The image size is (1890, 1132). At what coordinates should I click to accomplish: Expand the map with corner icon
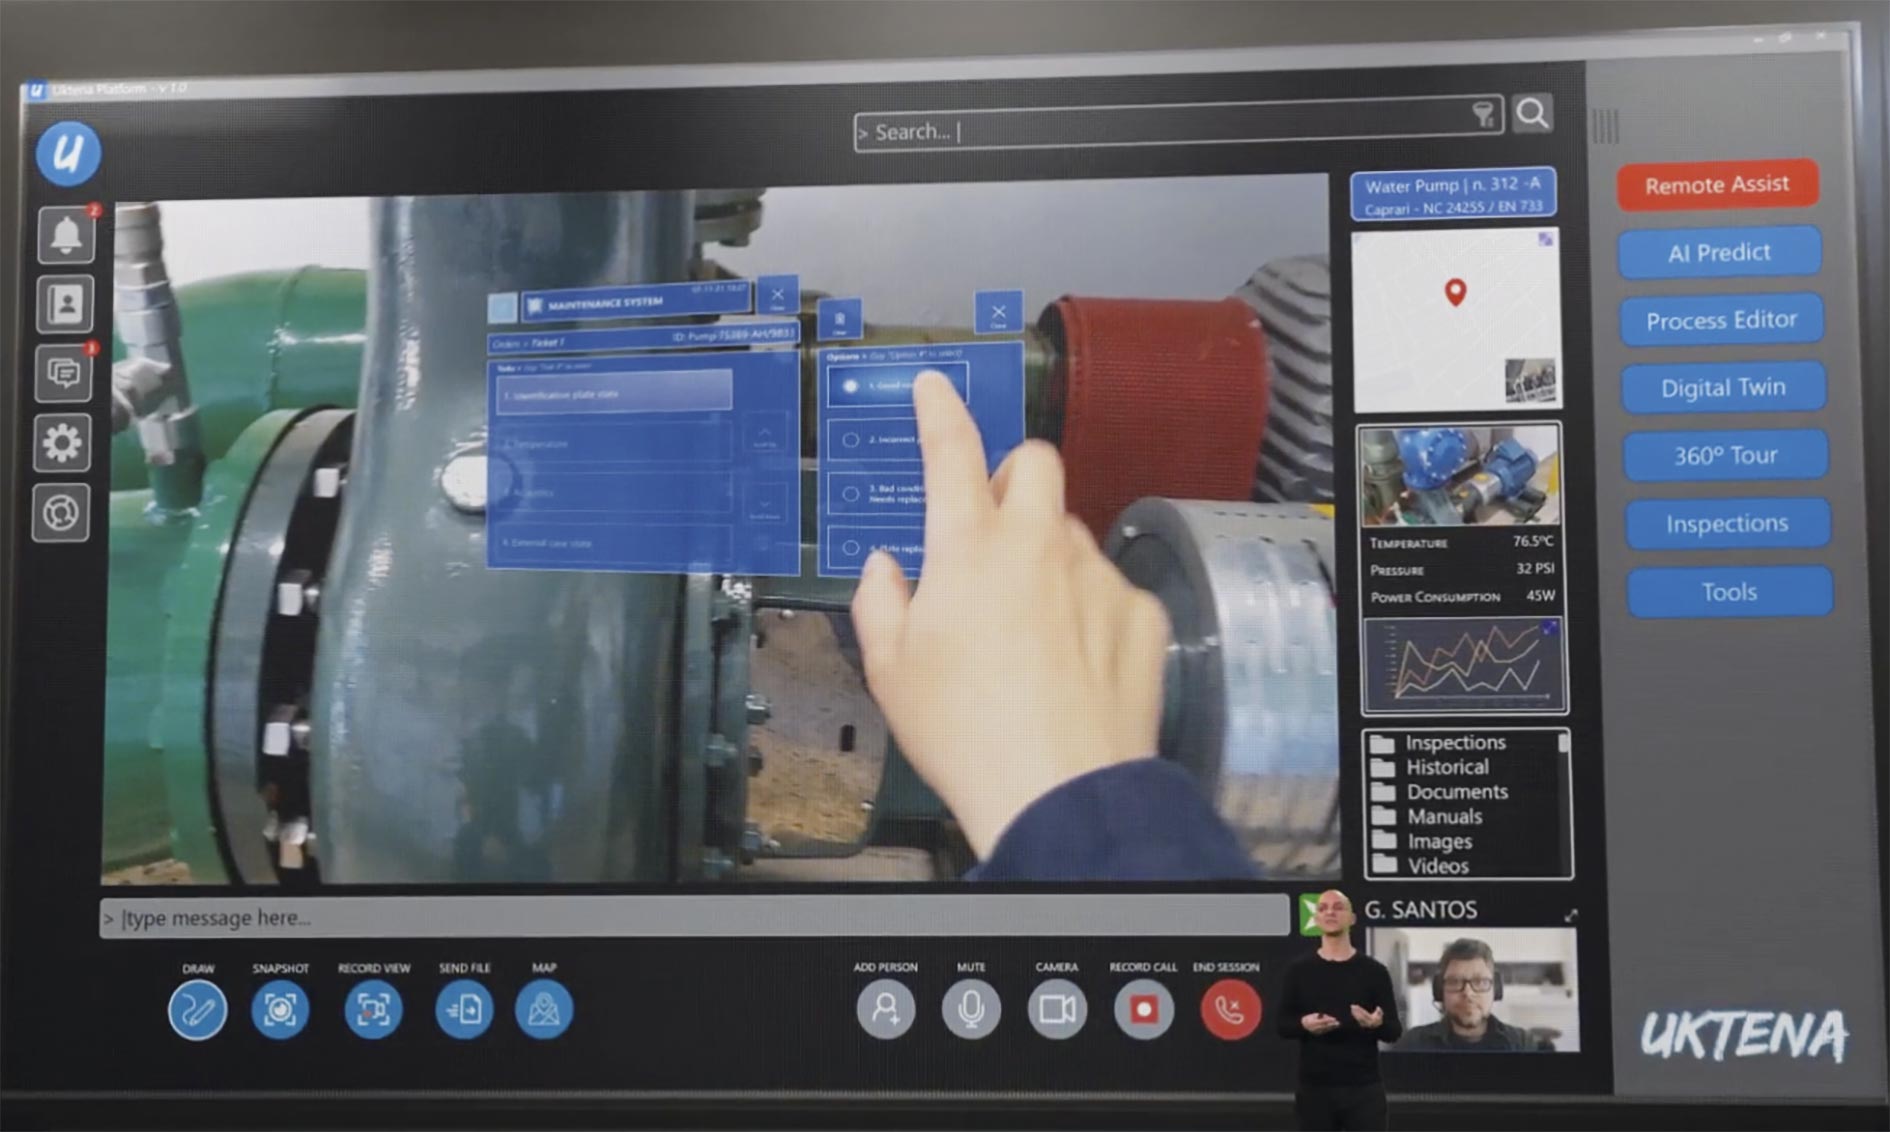point(1546,239)
